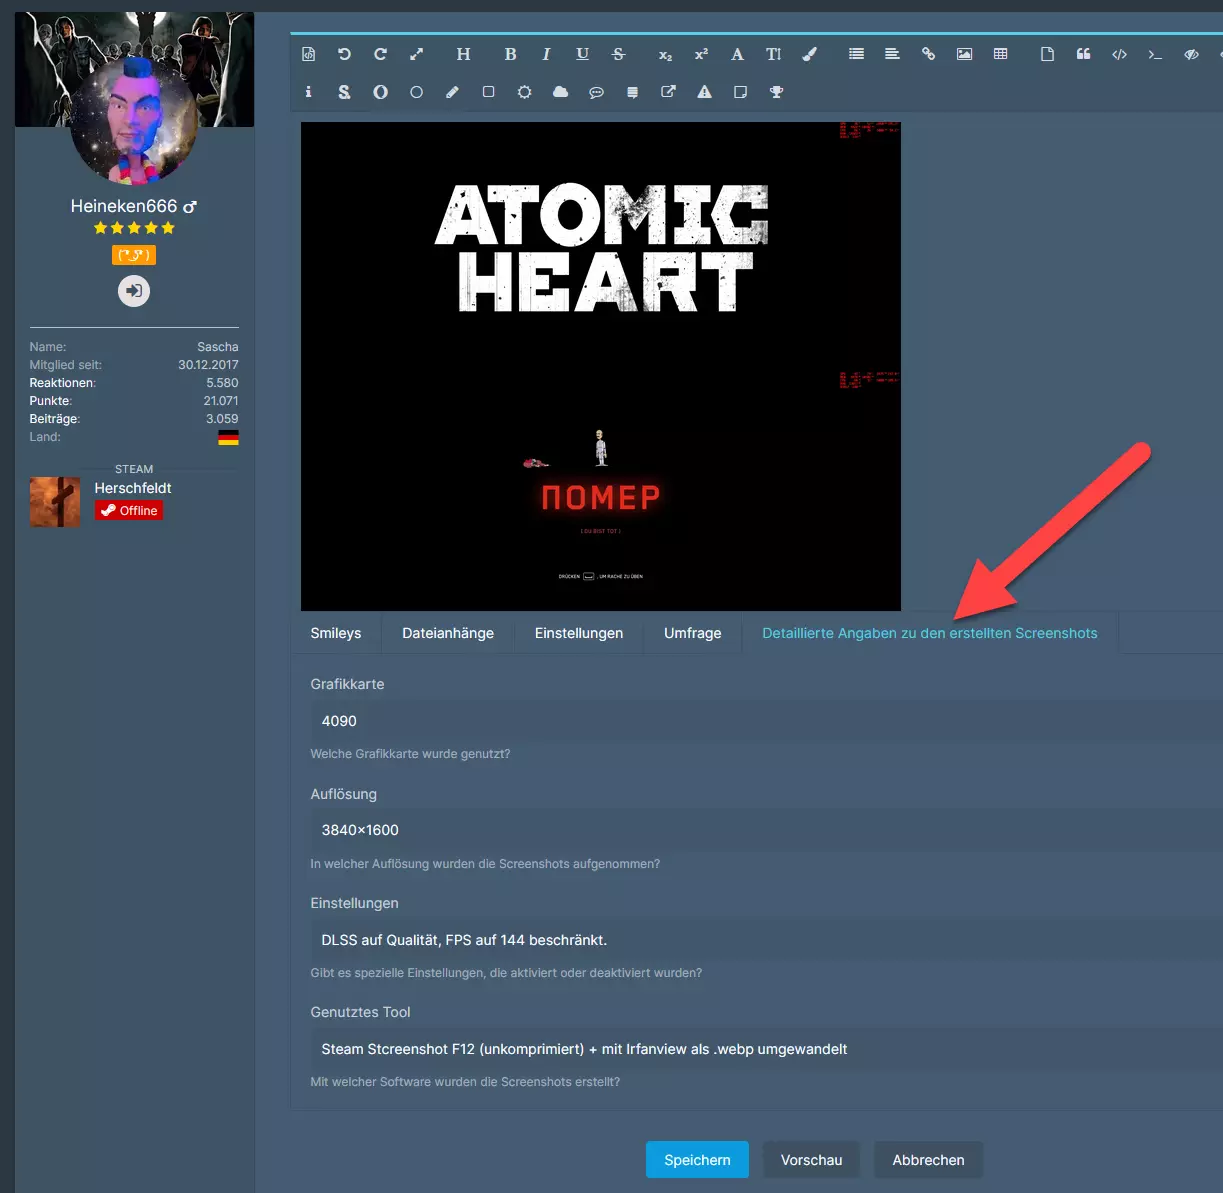This screenshot has width=1223, height=1193.
Task: Open the text color paintbrush tool
Action: (x=810, y=54)
